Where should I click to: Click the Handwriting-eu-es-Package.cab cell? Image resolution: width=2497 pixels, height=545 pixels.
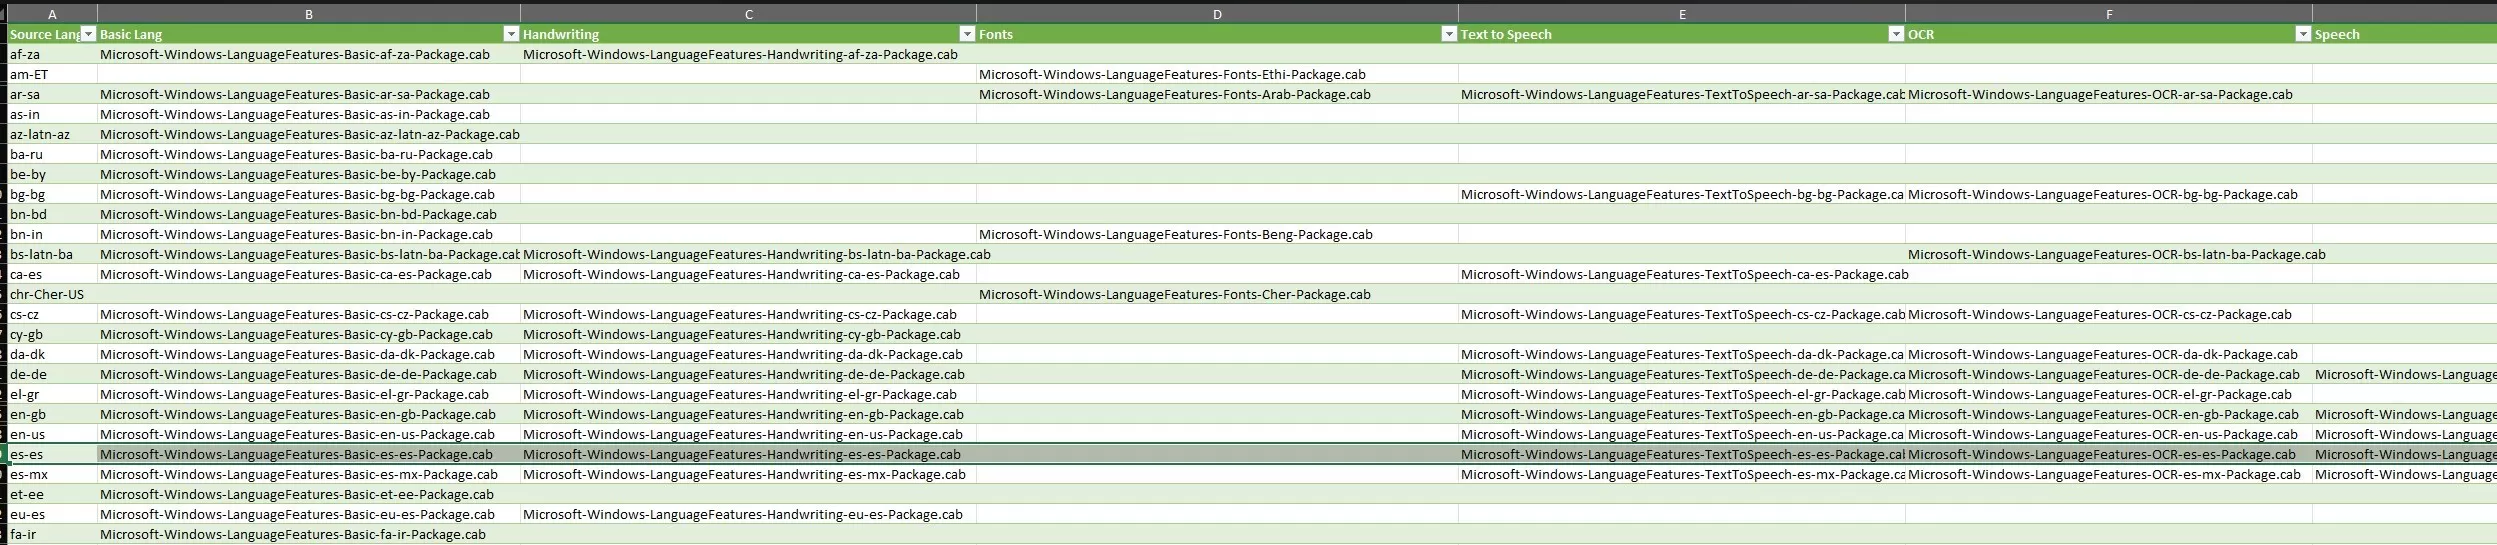[x=749, y=514]
